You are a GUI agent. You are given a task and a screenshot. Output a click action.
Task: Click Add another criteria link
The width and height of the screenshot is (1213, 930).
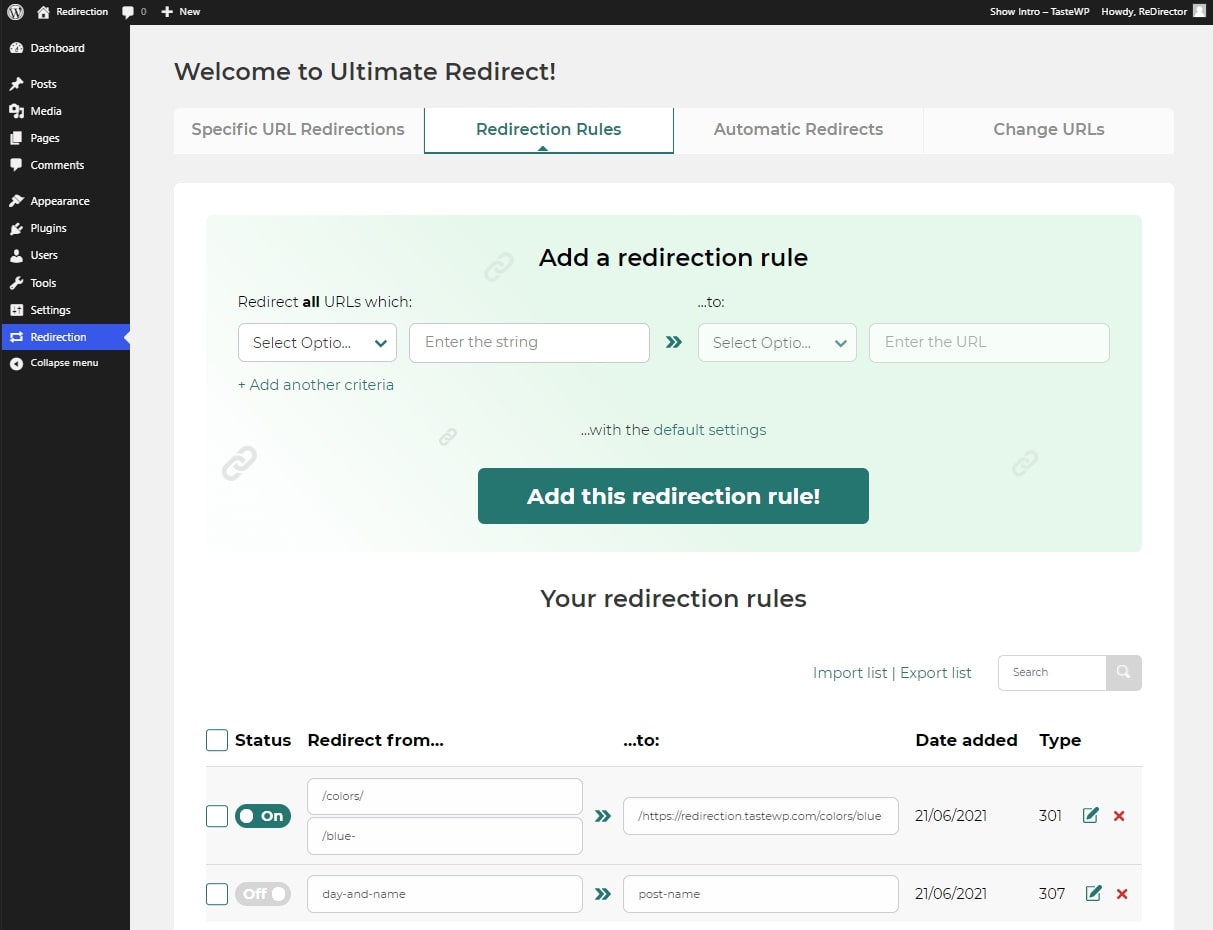[x=316, y=385]
